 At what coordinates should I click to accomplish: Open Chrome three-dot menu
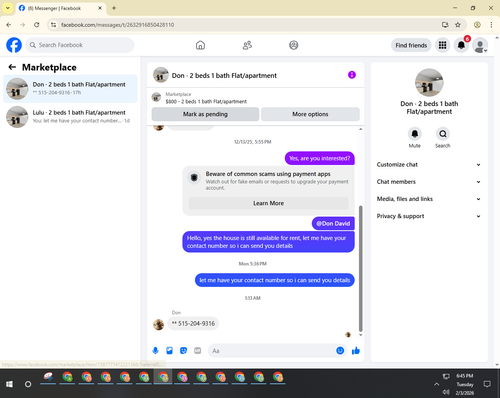point(491,25)
